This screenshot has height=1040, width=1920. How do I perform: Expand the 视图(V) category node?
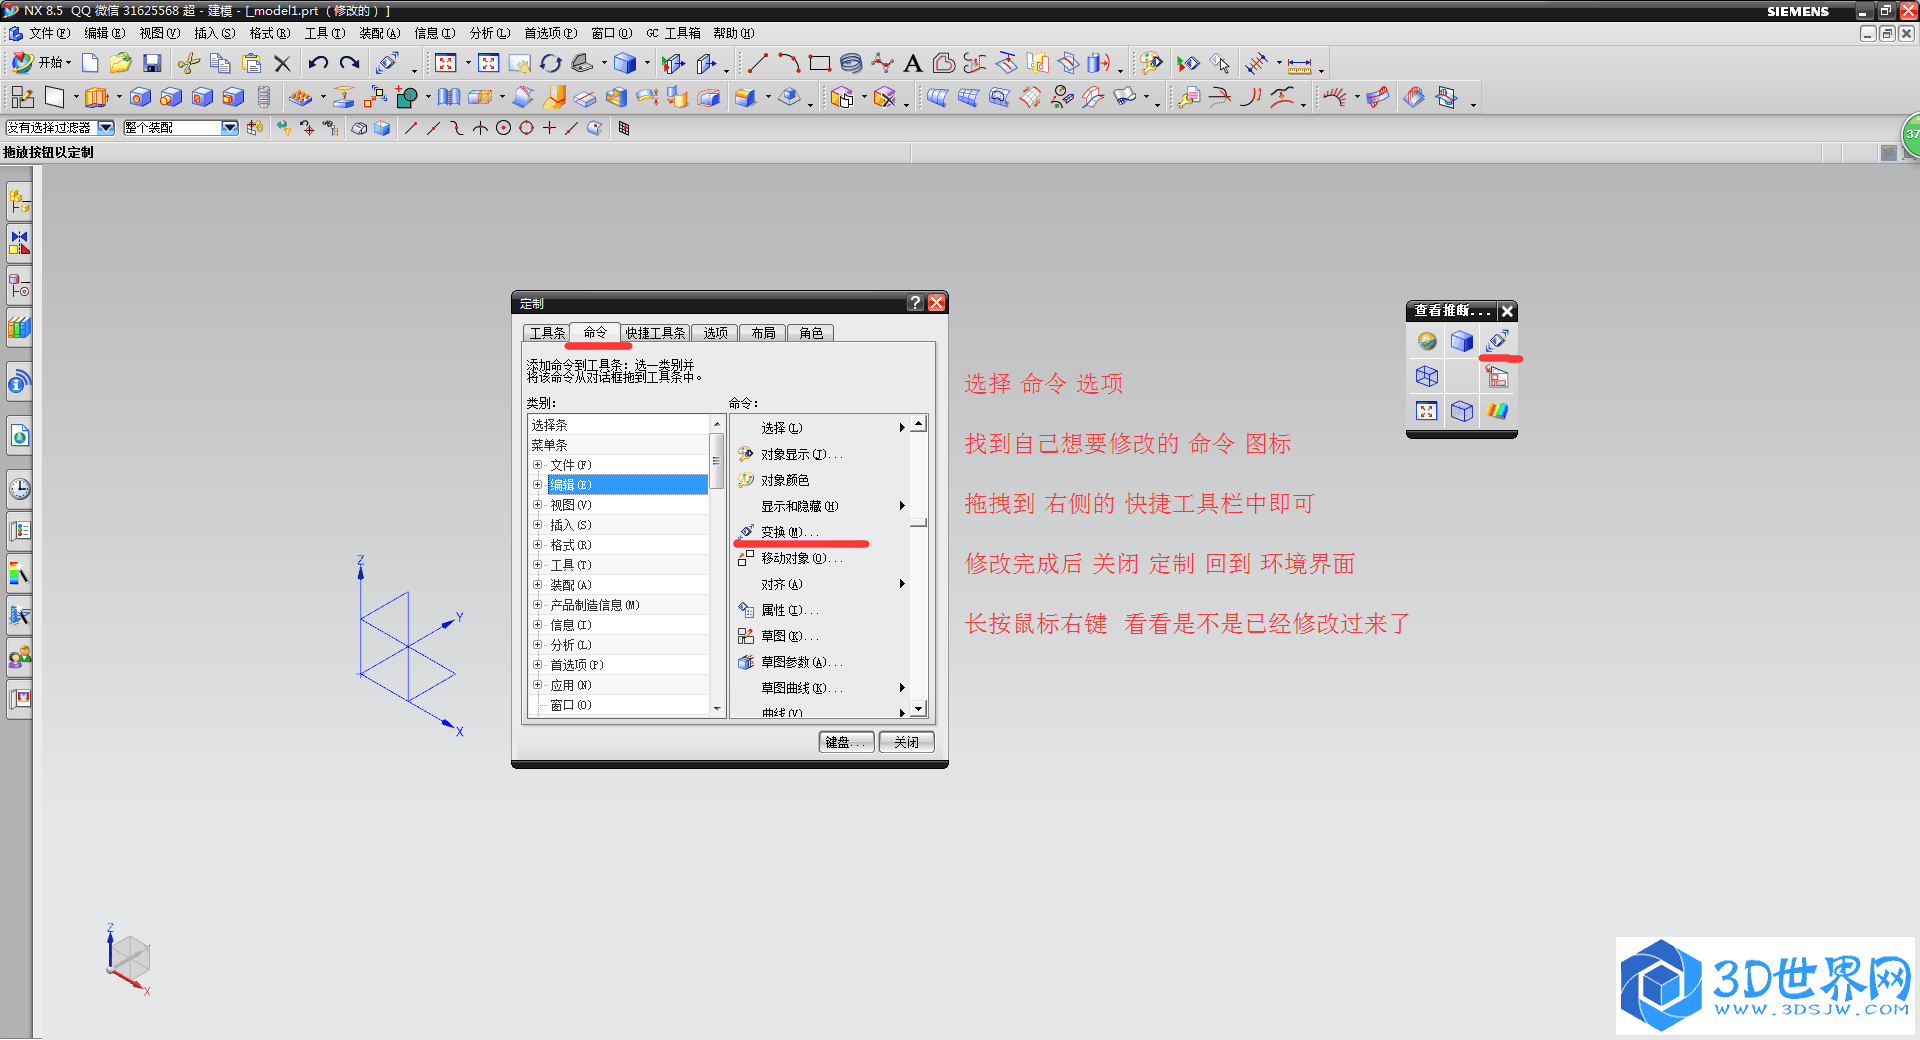coord(537,505)
